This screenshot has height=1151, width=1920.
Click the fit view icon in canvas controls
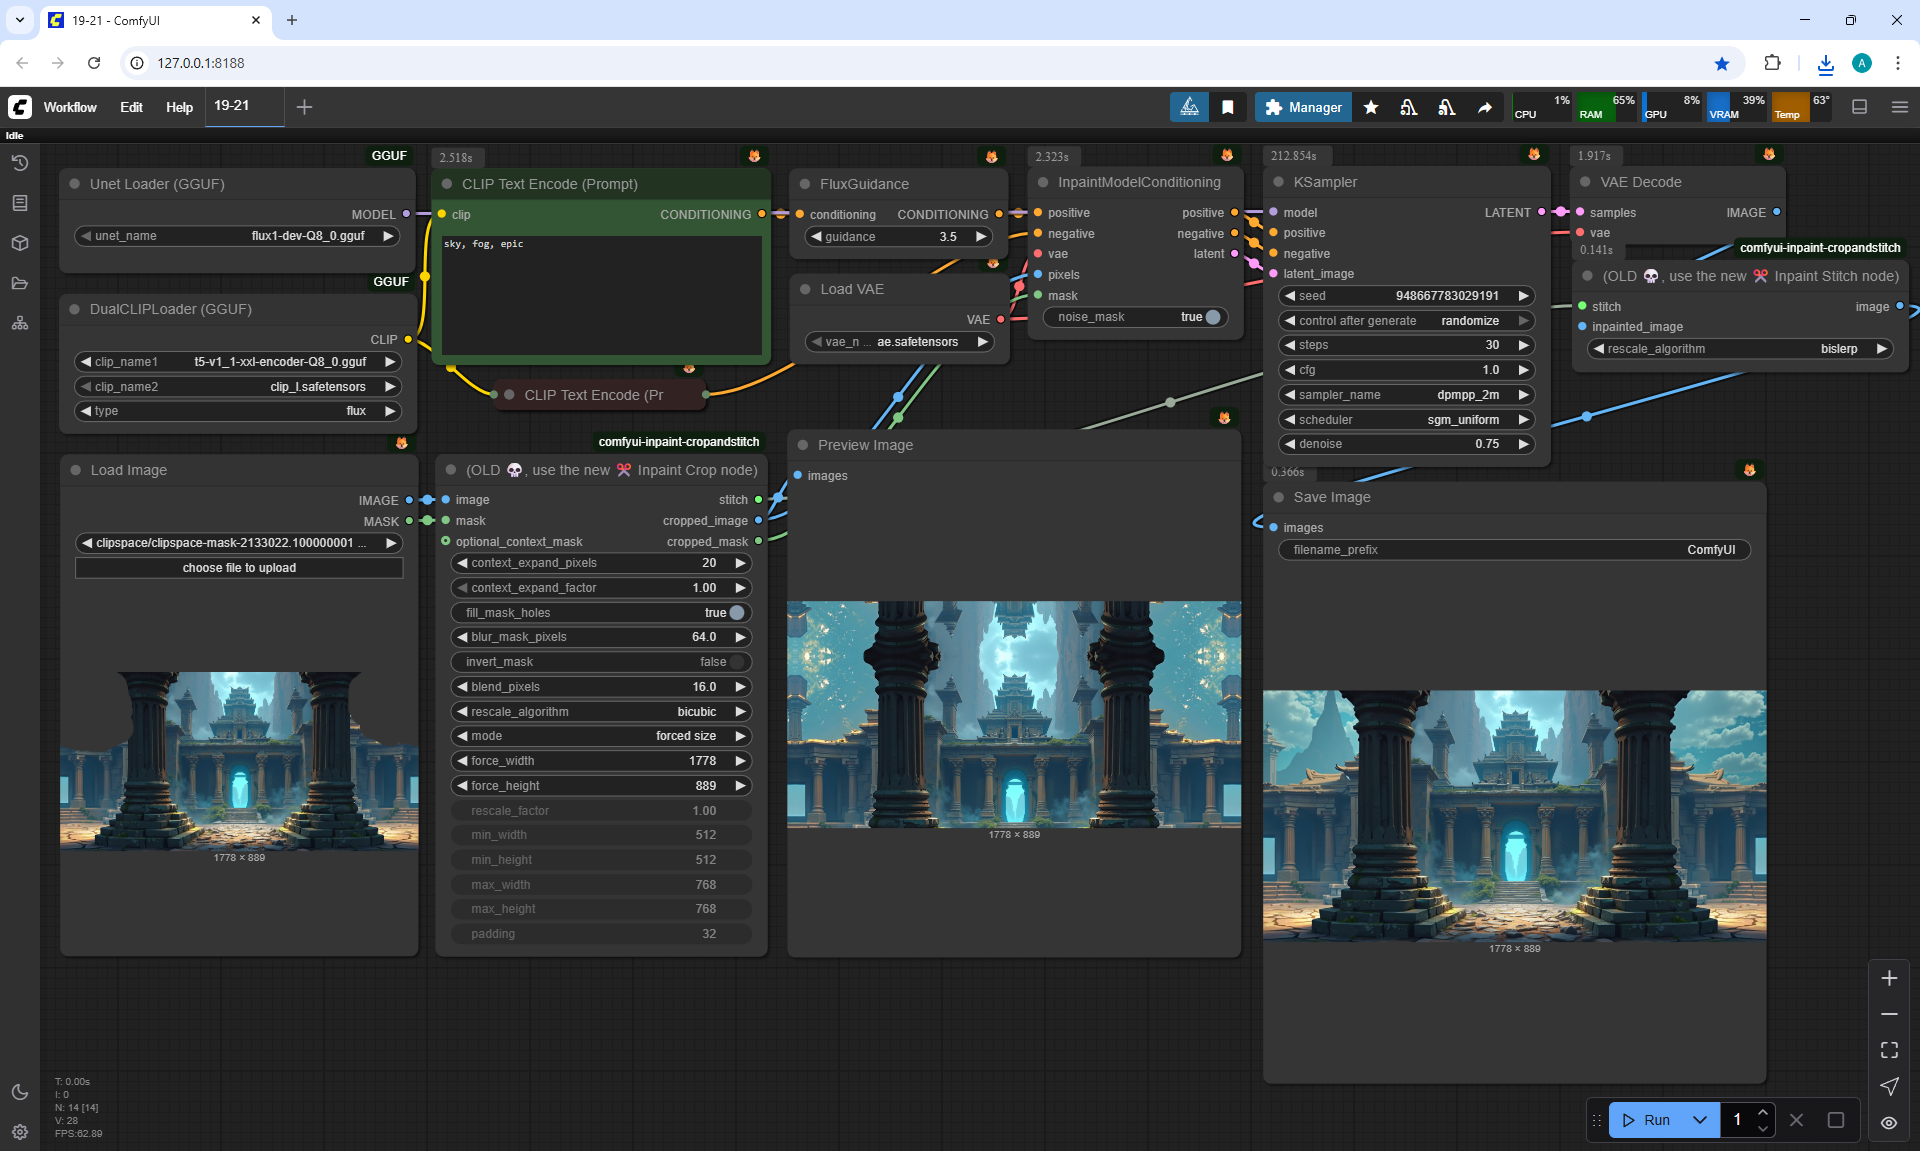coord(1889,1050)
